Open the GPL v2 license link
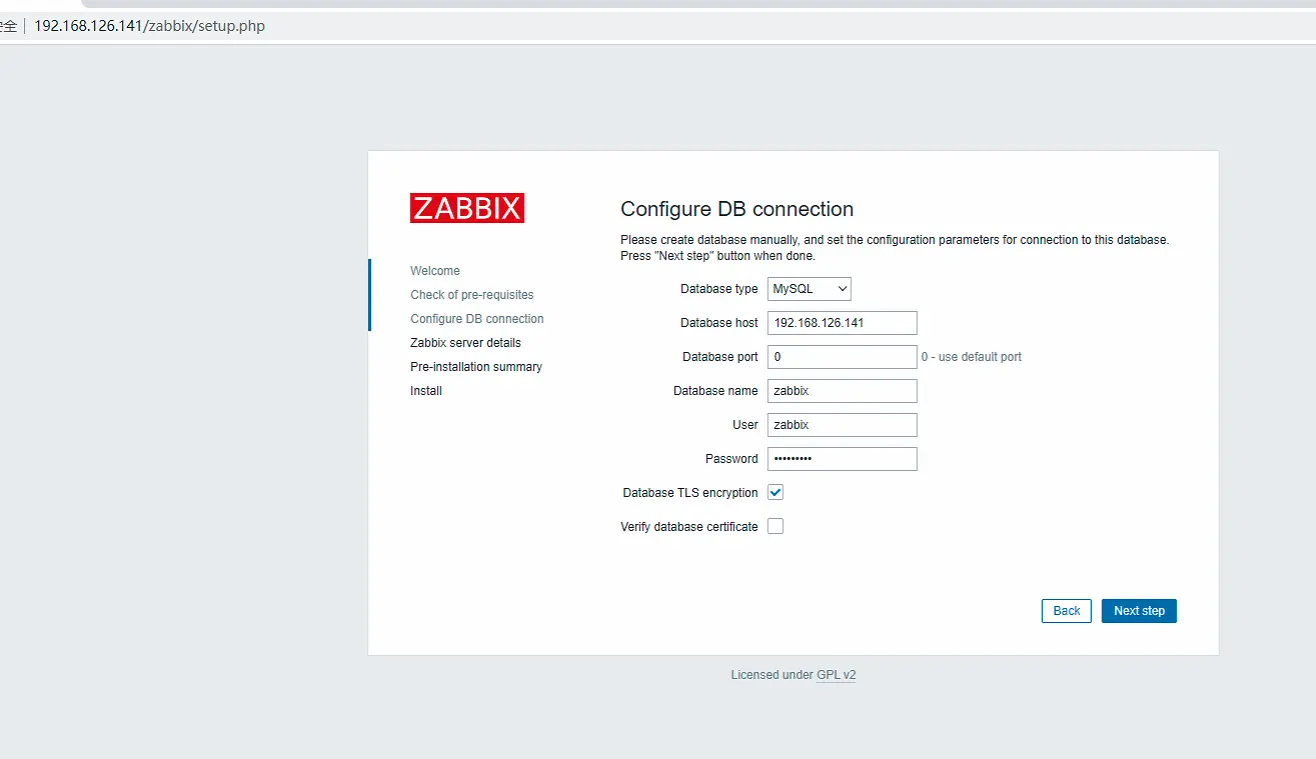 [x=836, y=675]
